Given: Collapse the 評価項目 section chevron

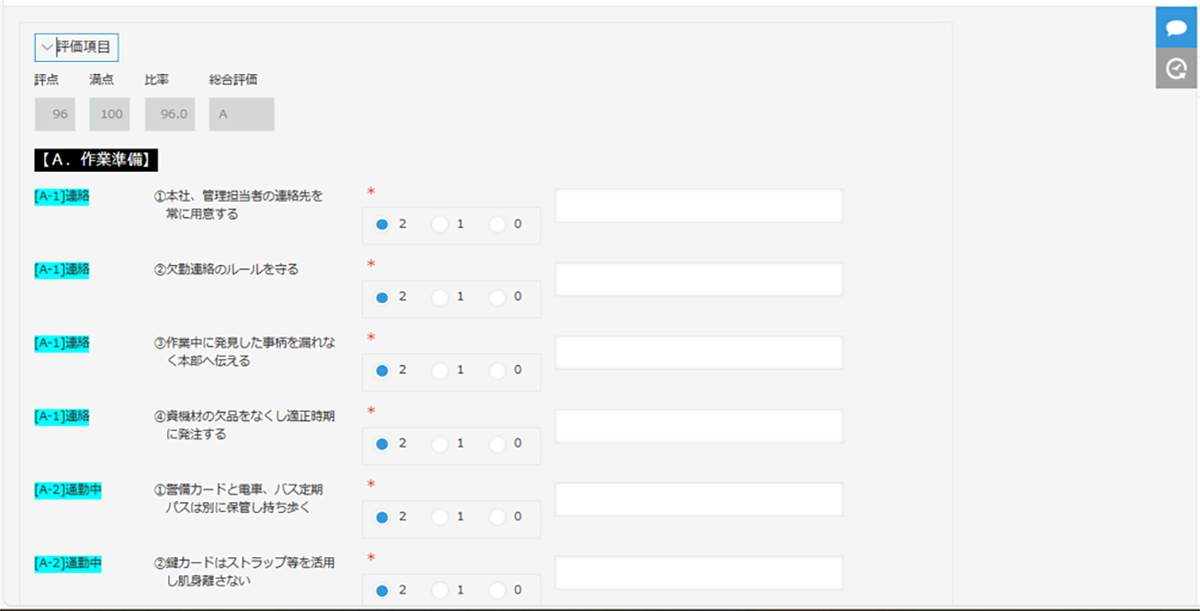Looking at the screenshot, I should [x=47, y=46].
